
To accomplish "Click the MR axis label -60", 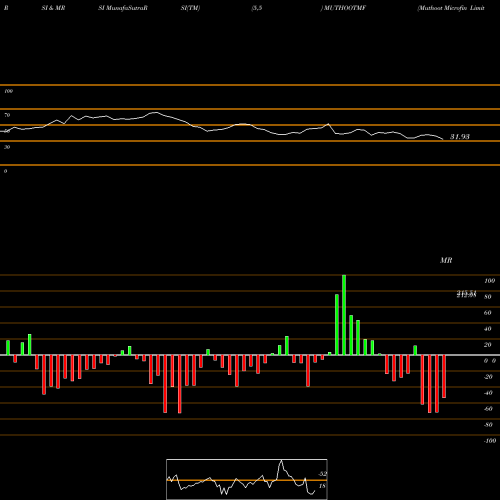I will pyautogui.click(x=488, y=409).
